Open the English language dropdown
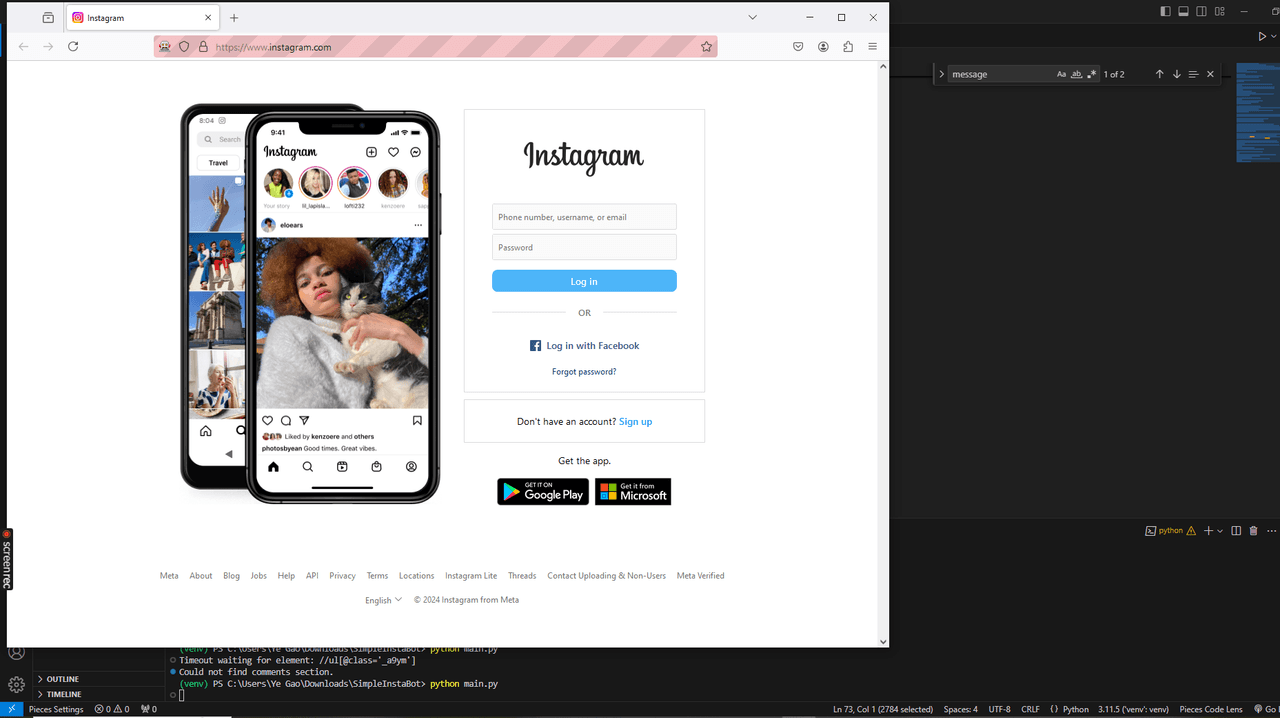Viewport: 1280px width, 718px height. click(383, 600)
